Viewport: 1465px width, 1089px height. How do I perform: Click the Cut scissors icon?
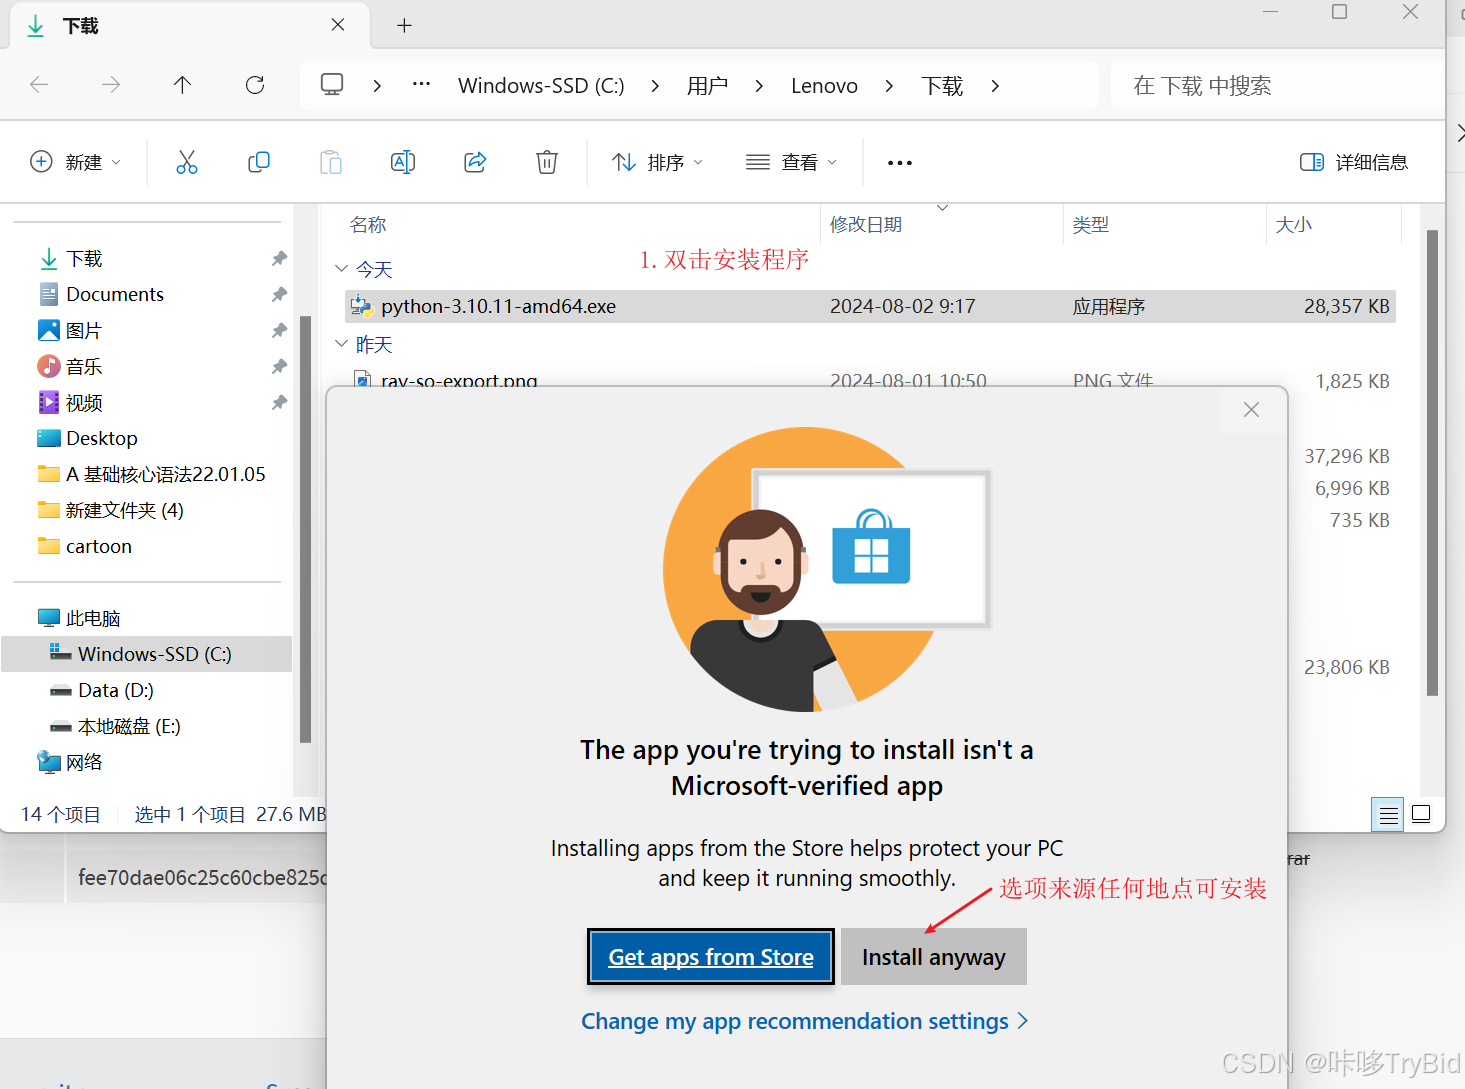point(187,162)
